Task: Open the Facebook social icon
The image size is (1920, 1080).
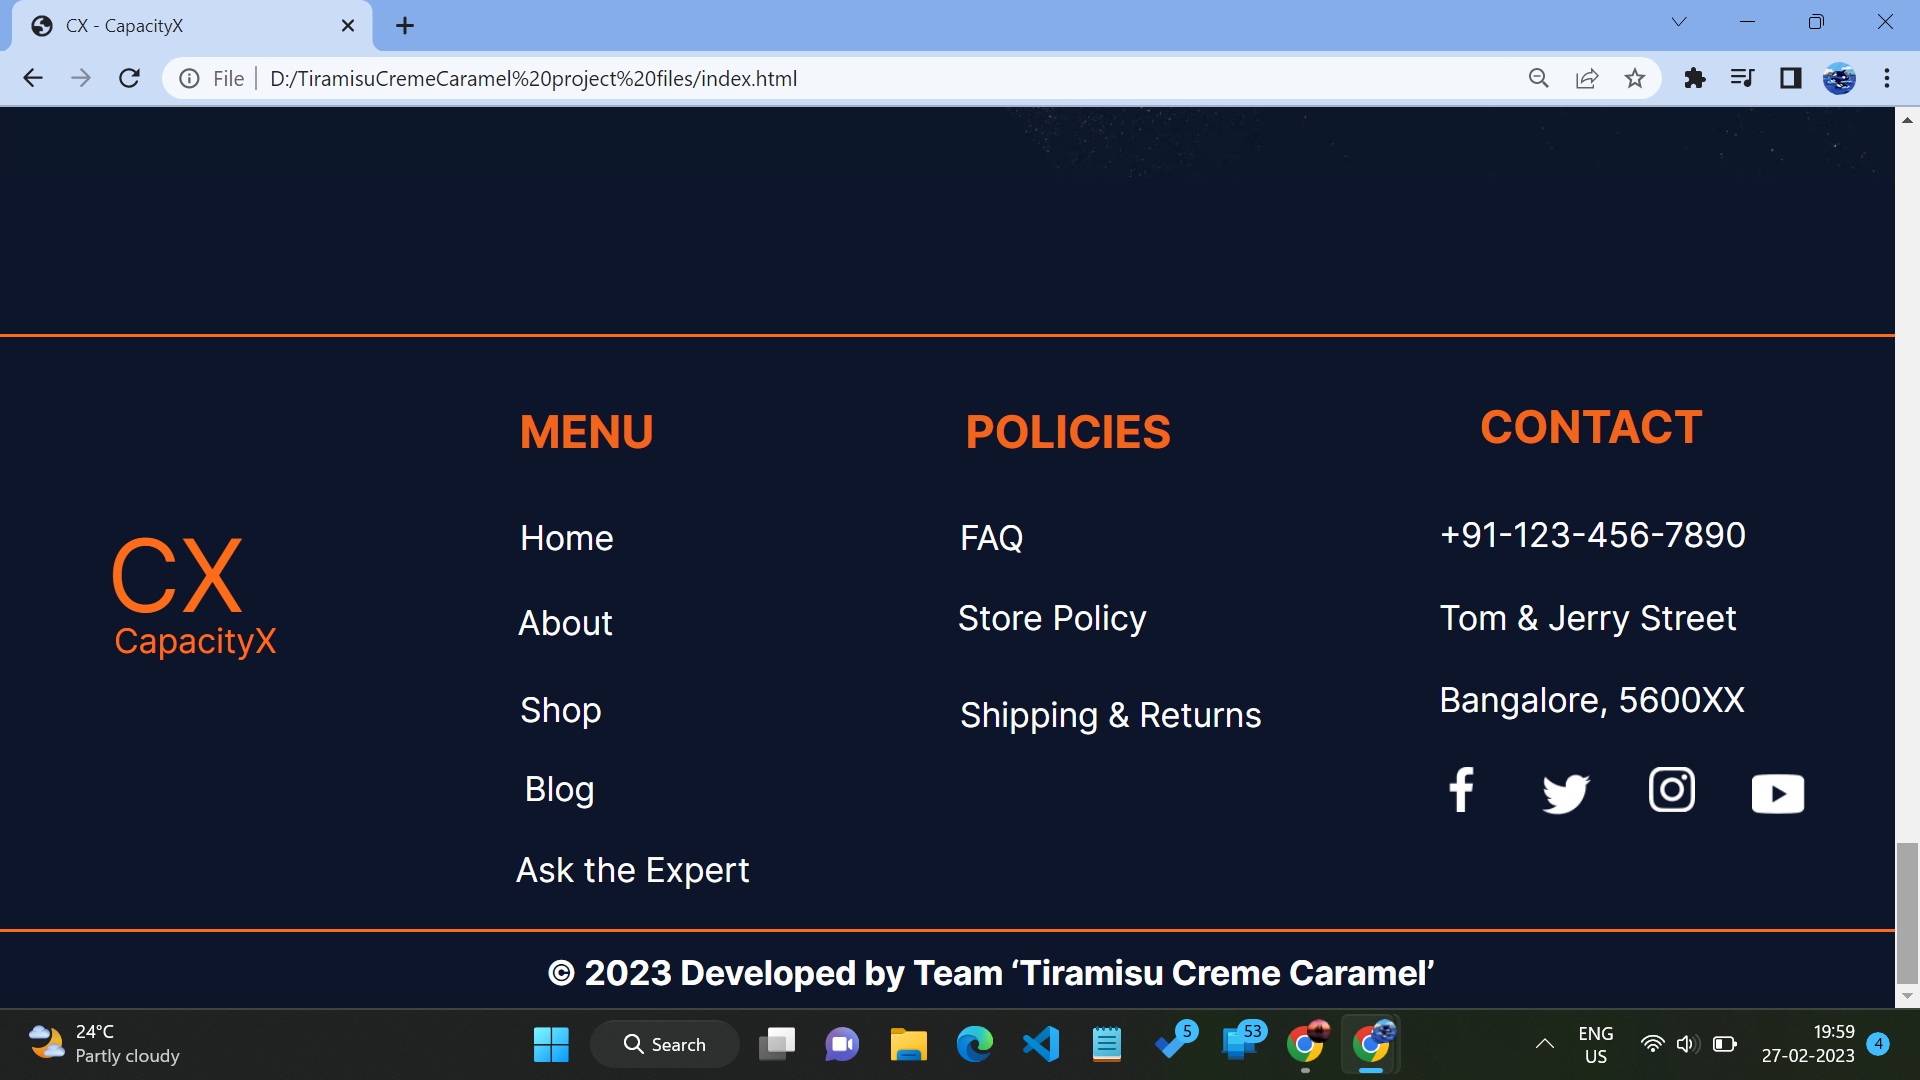Action: coord(1461,790)
